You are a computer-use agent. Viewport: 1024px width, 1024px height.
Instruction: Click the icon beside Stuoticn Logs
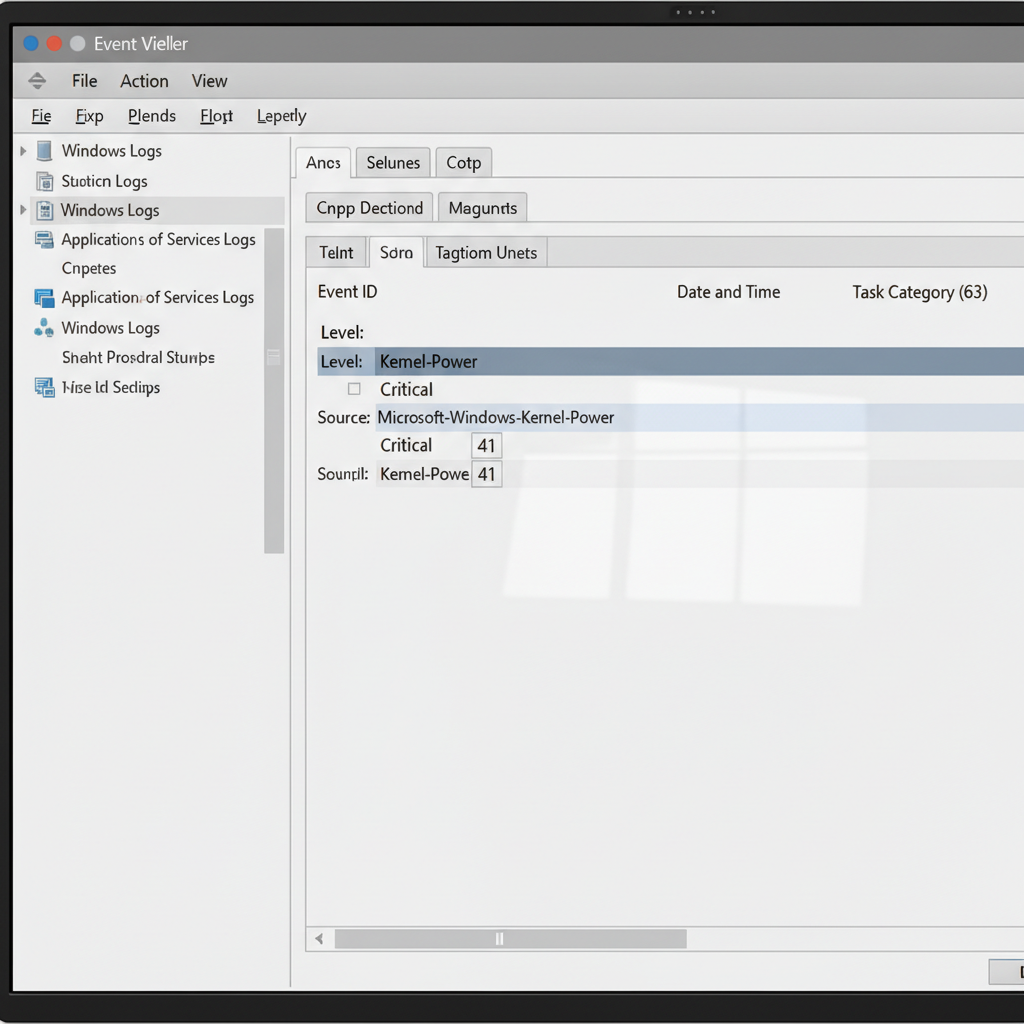coord(44,181)
